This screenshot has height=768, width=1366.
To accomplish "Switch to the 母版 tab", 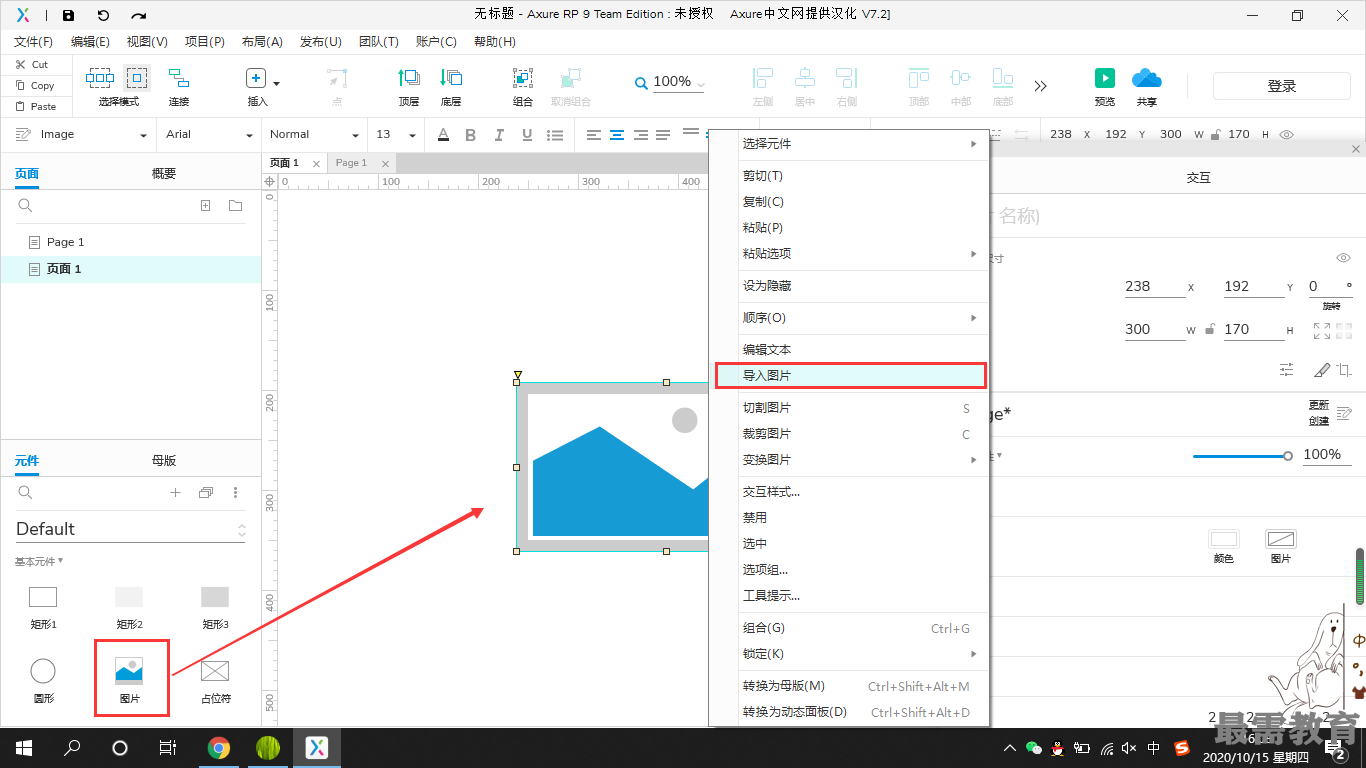I will (164, 461).
